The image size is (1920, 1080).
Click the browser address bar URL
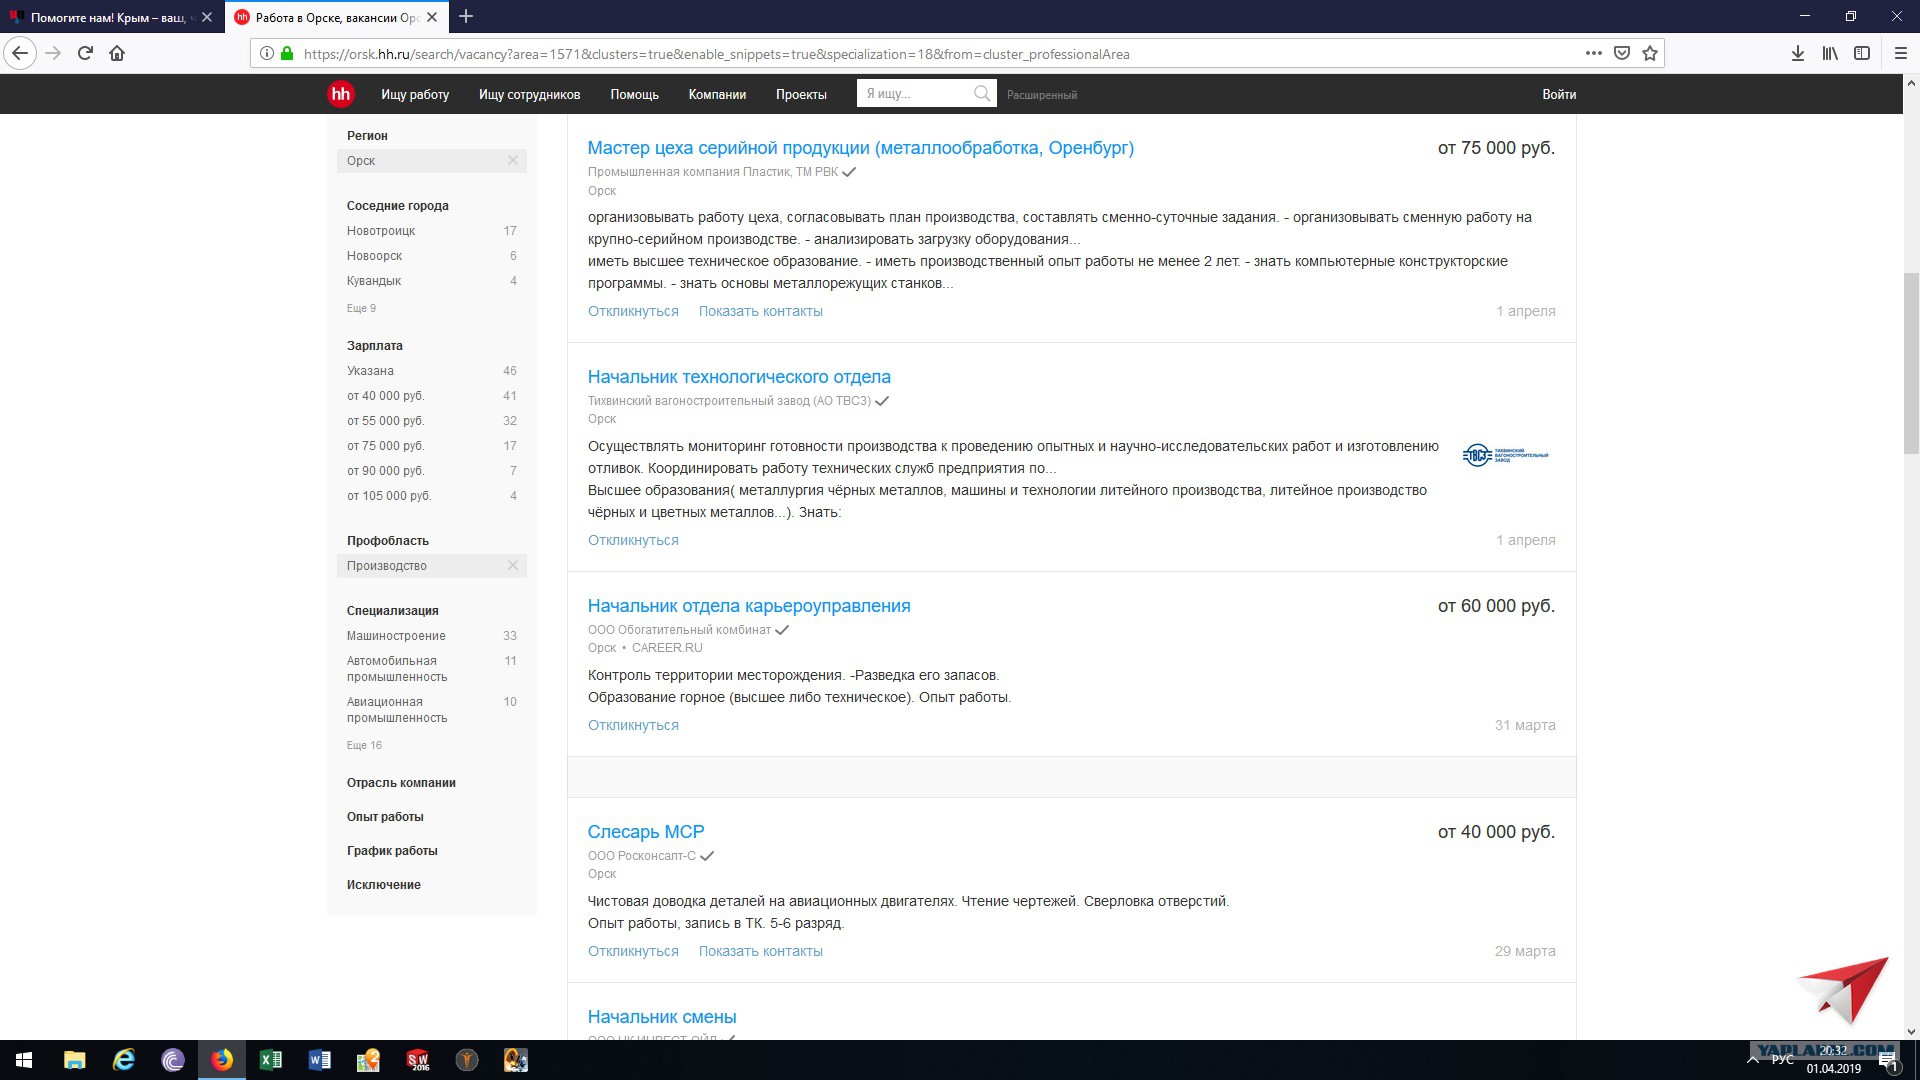[x=716, y=54]
